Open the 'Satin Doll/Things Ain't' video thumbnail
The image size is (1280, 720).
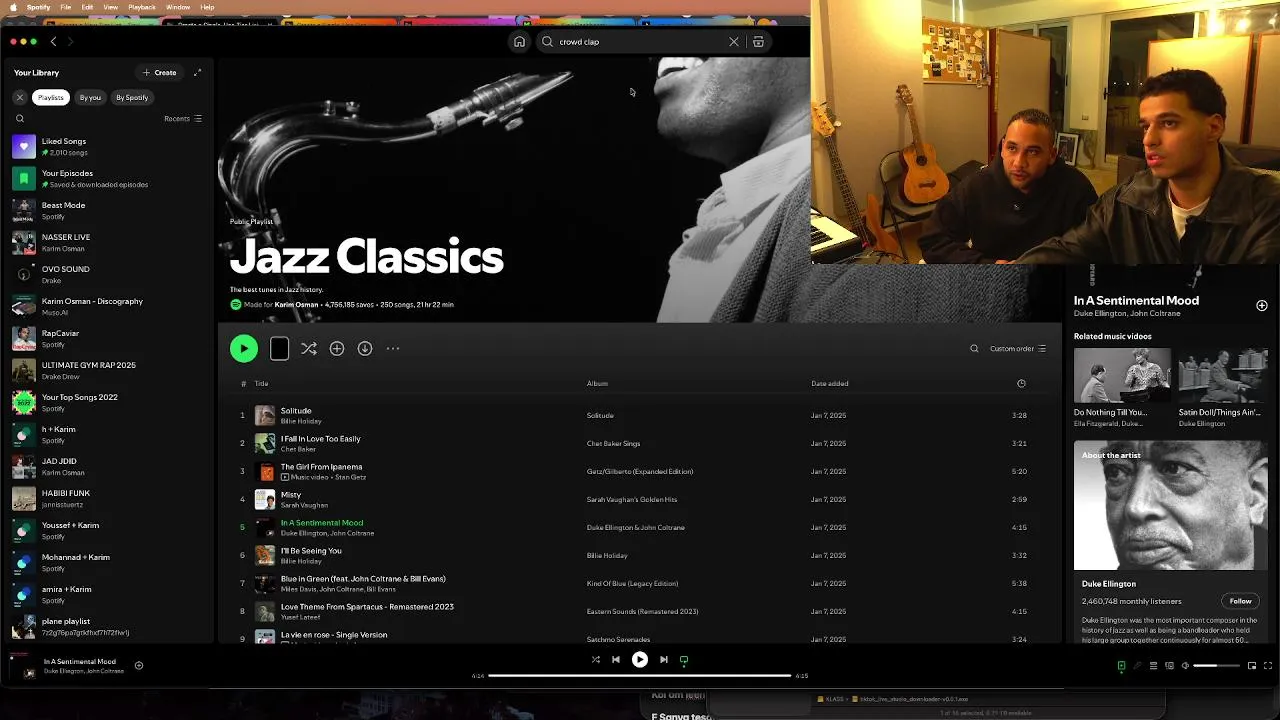1223,375
